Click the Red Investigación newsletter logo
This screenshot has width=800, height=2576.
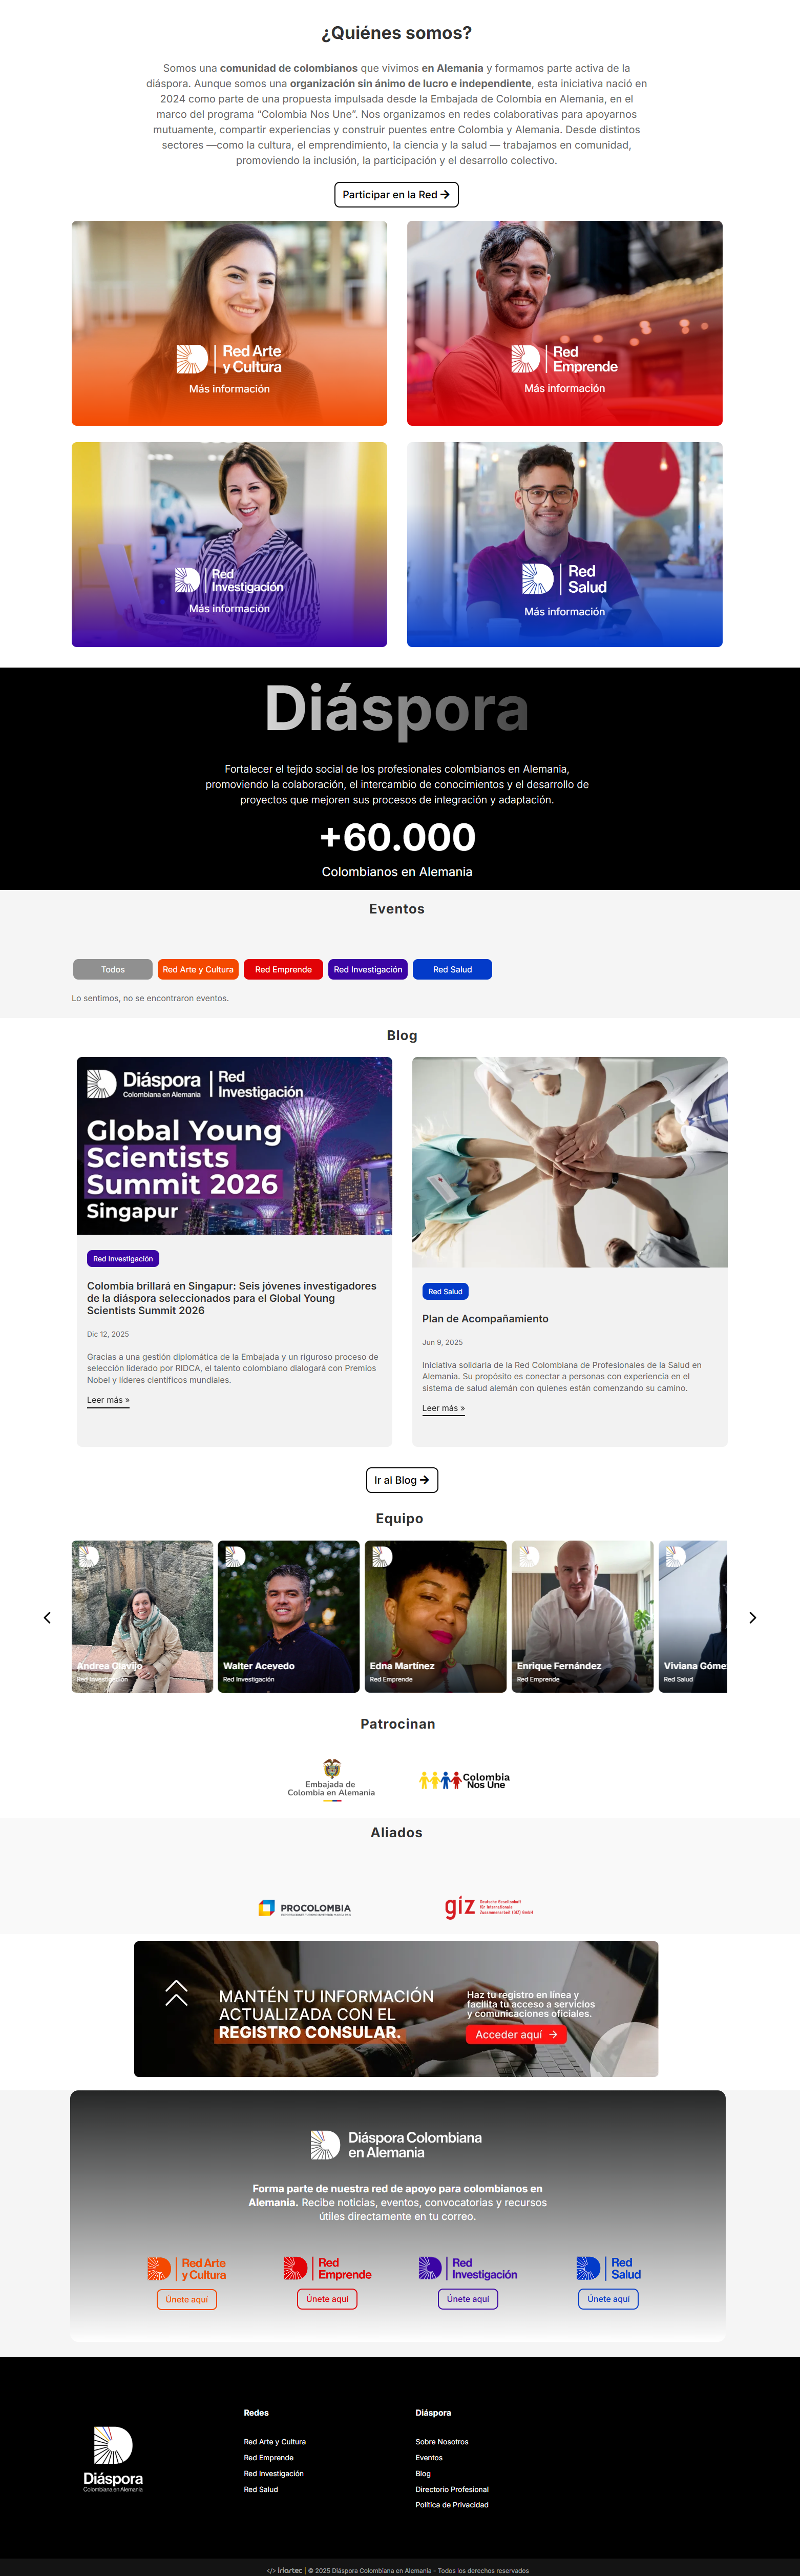[x=468, y=2269]
